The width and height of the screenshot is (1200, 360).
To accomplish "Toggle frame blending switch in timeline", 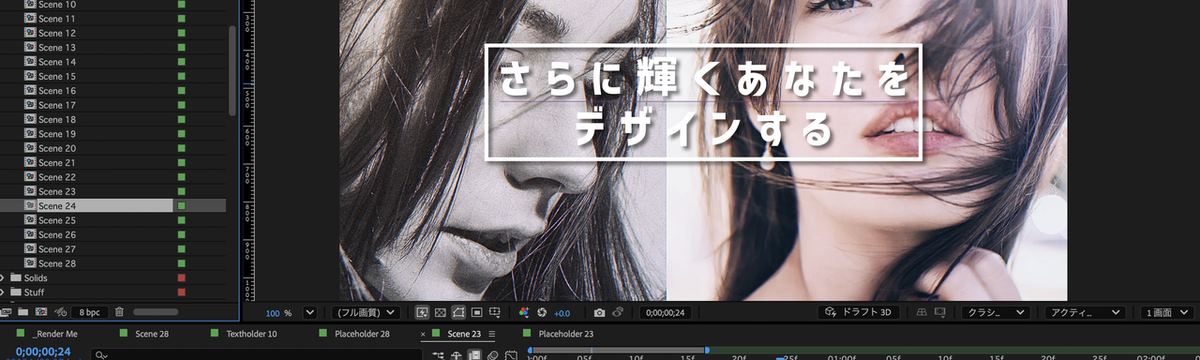I will (475, 355).
